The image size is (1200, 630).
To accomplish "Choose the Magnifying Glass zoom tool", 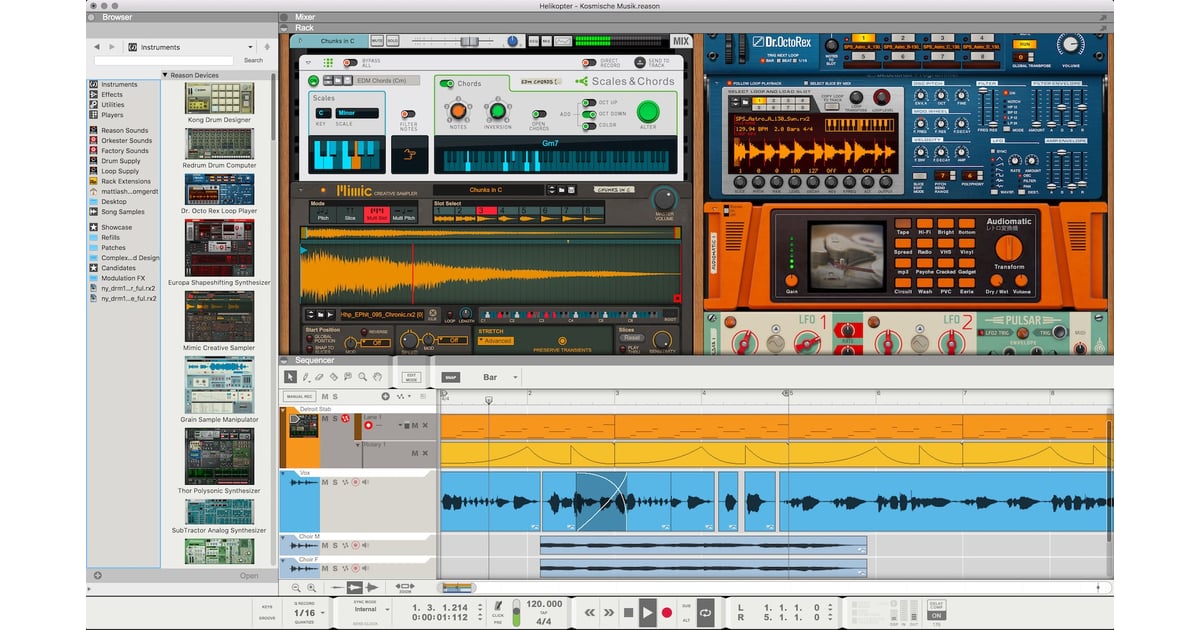I will tap(362, 377).
